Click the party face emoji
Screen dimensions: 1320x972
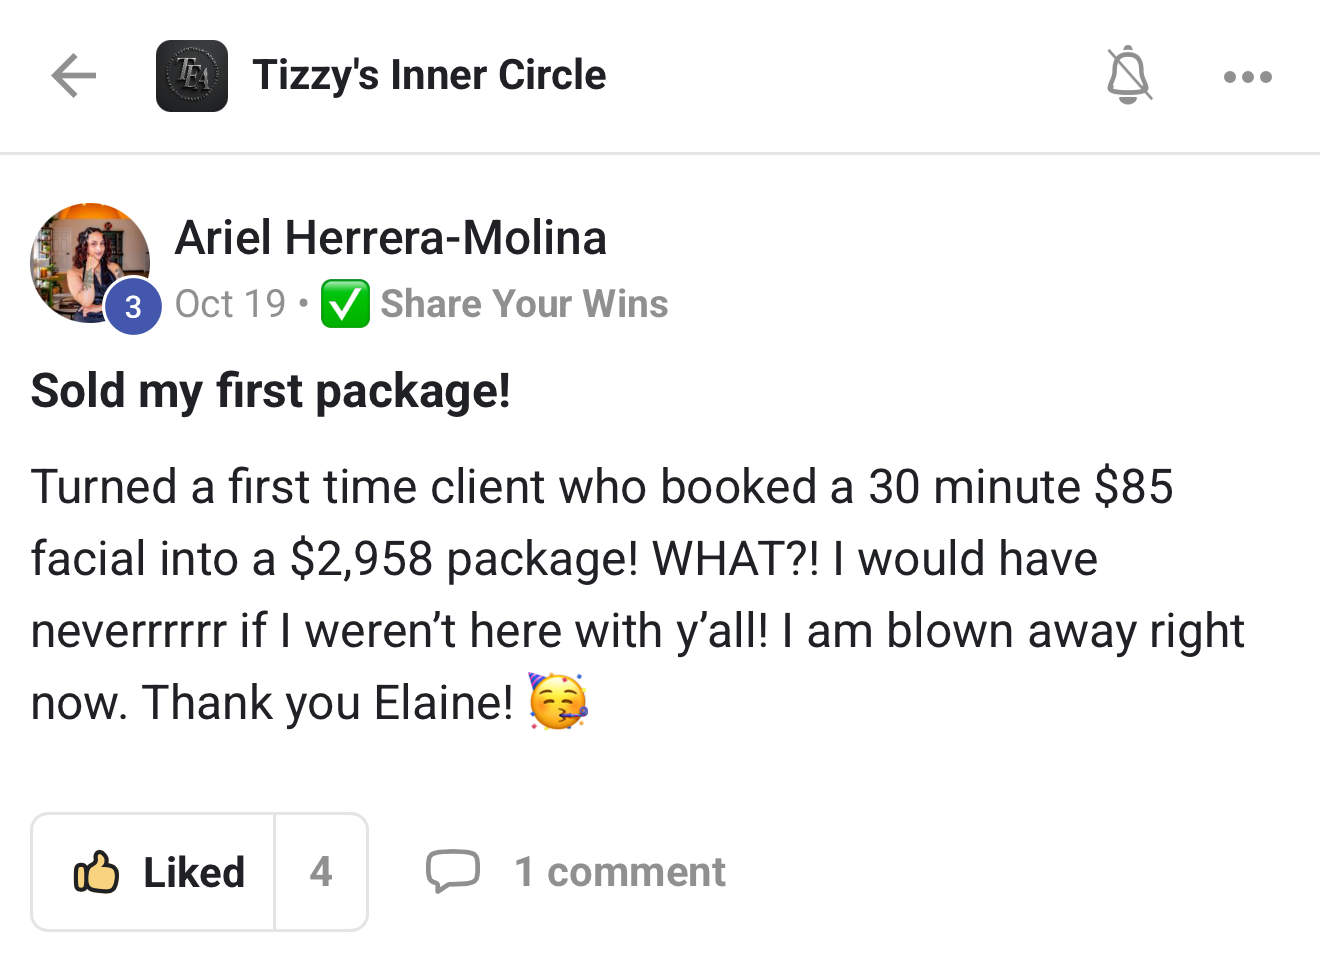coord(558,702)
